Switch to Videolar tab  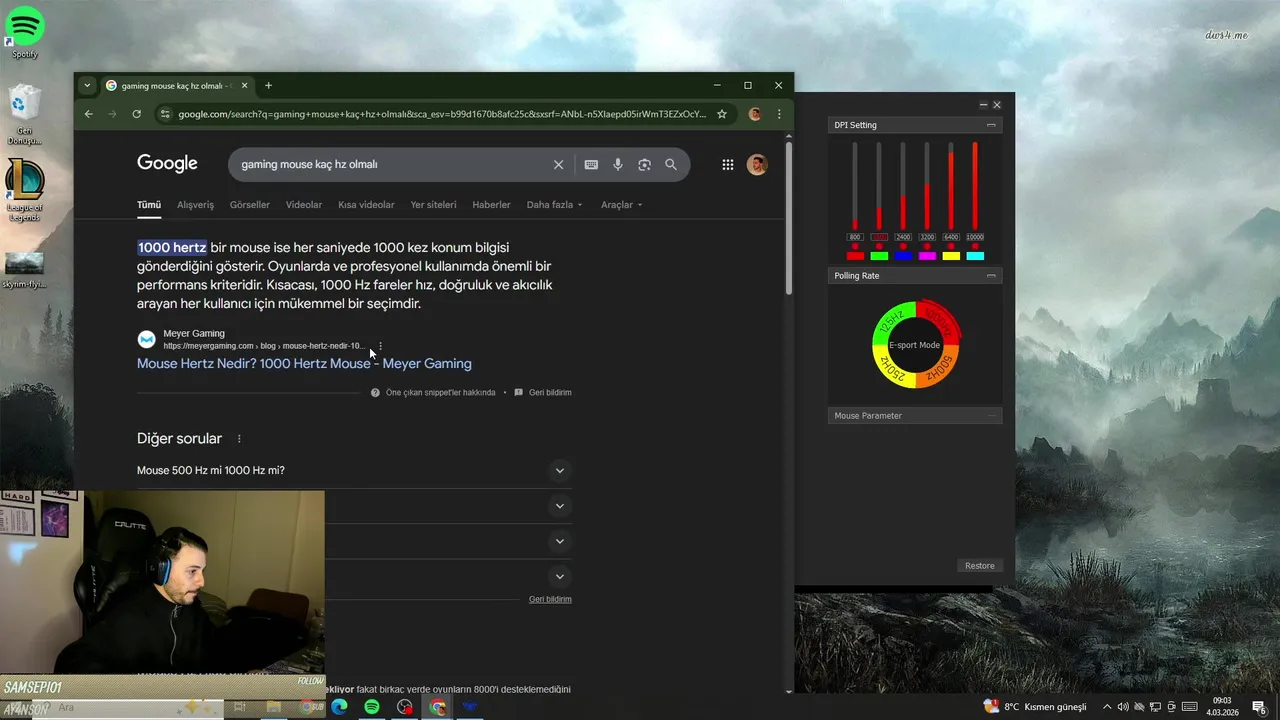(x=304, y=205)
